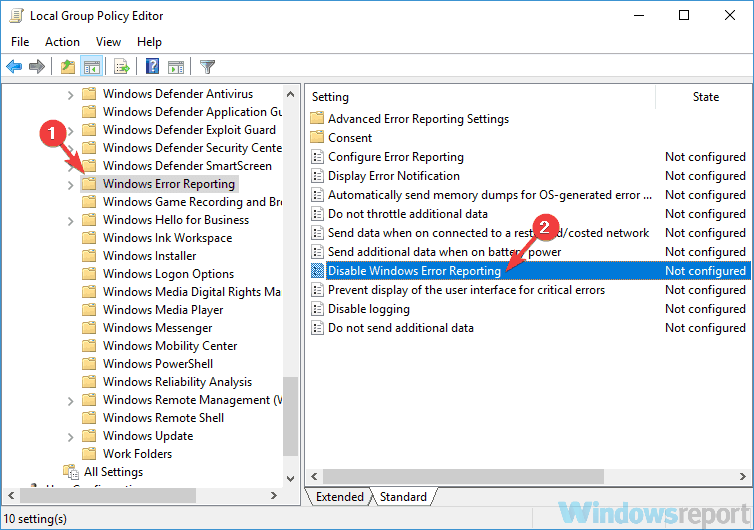754x530 pixels.
Task: Select Send data on restricted/costed network setting
Action: pos(488,233)
